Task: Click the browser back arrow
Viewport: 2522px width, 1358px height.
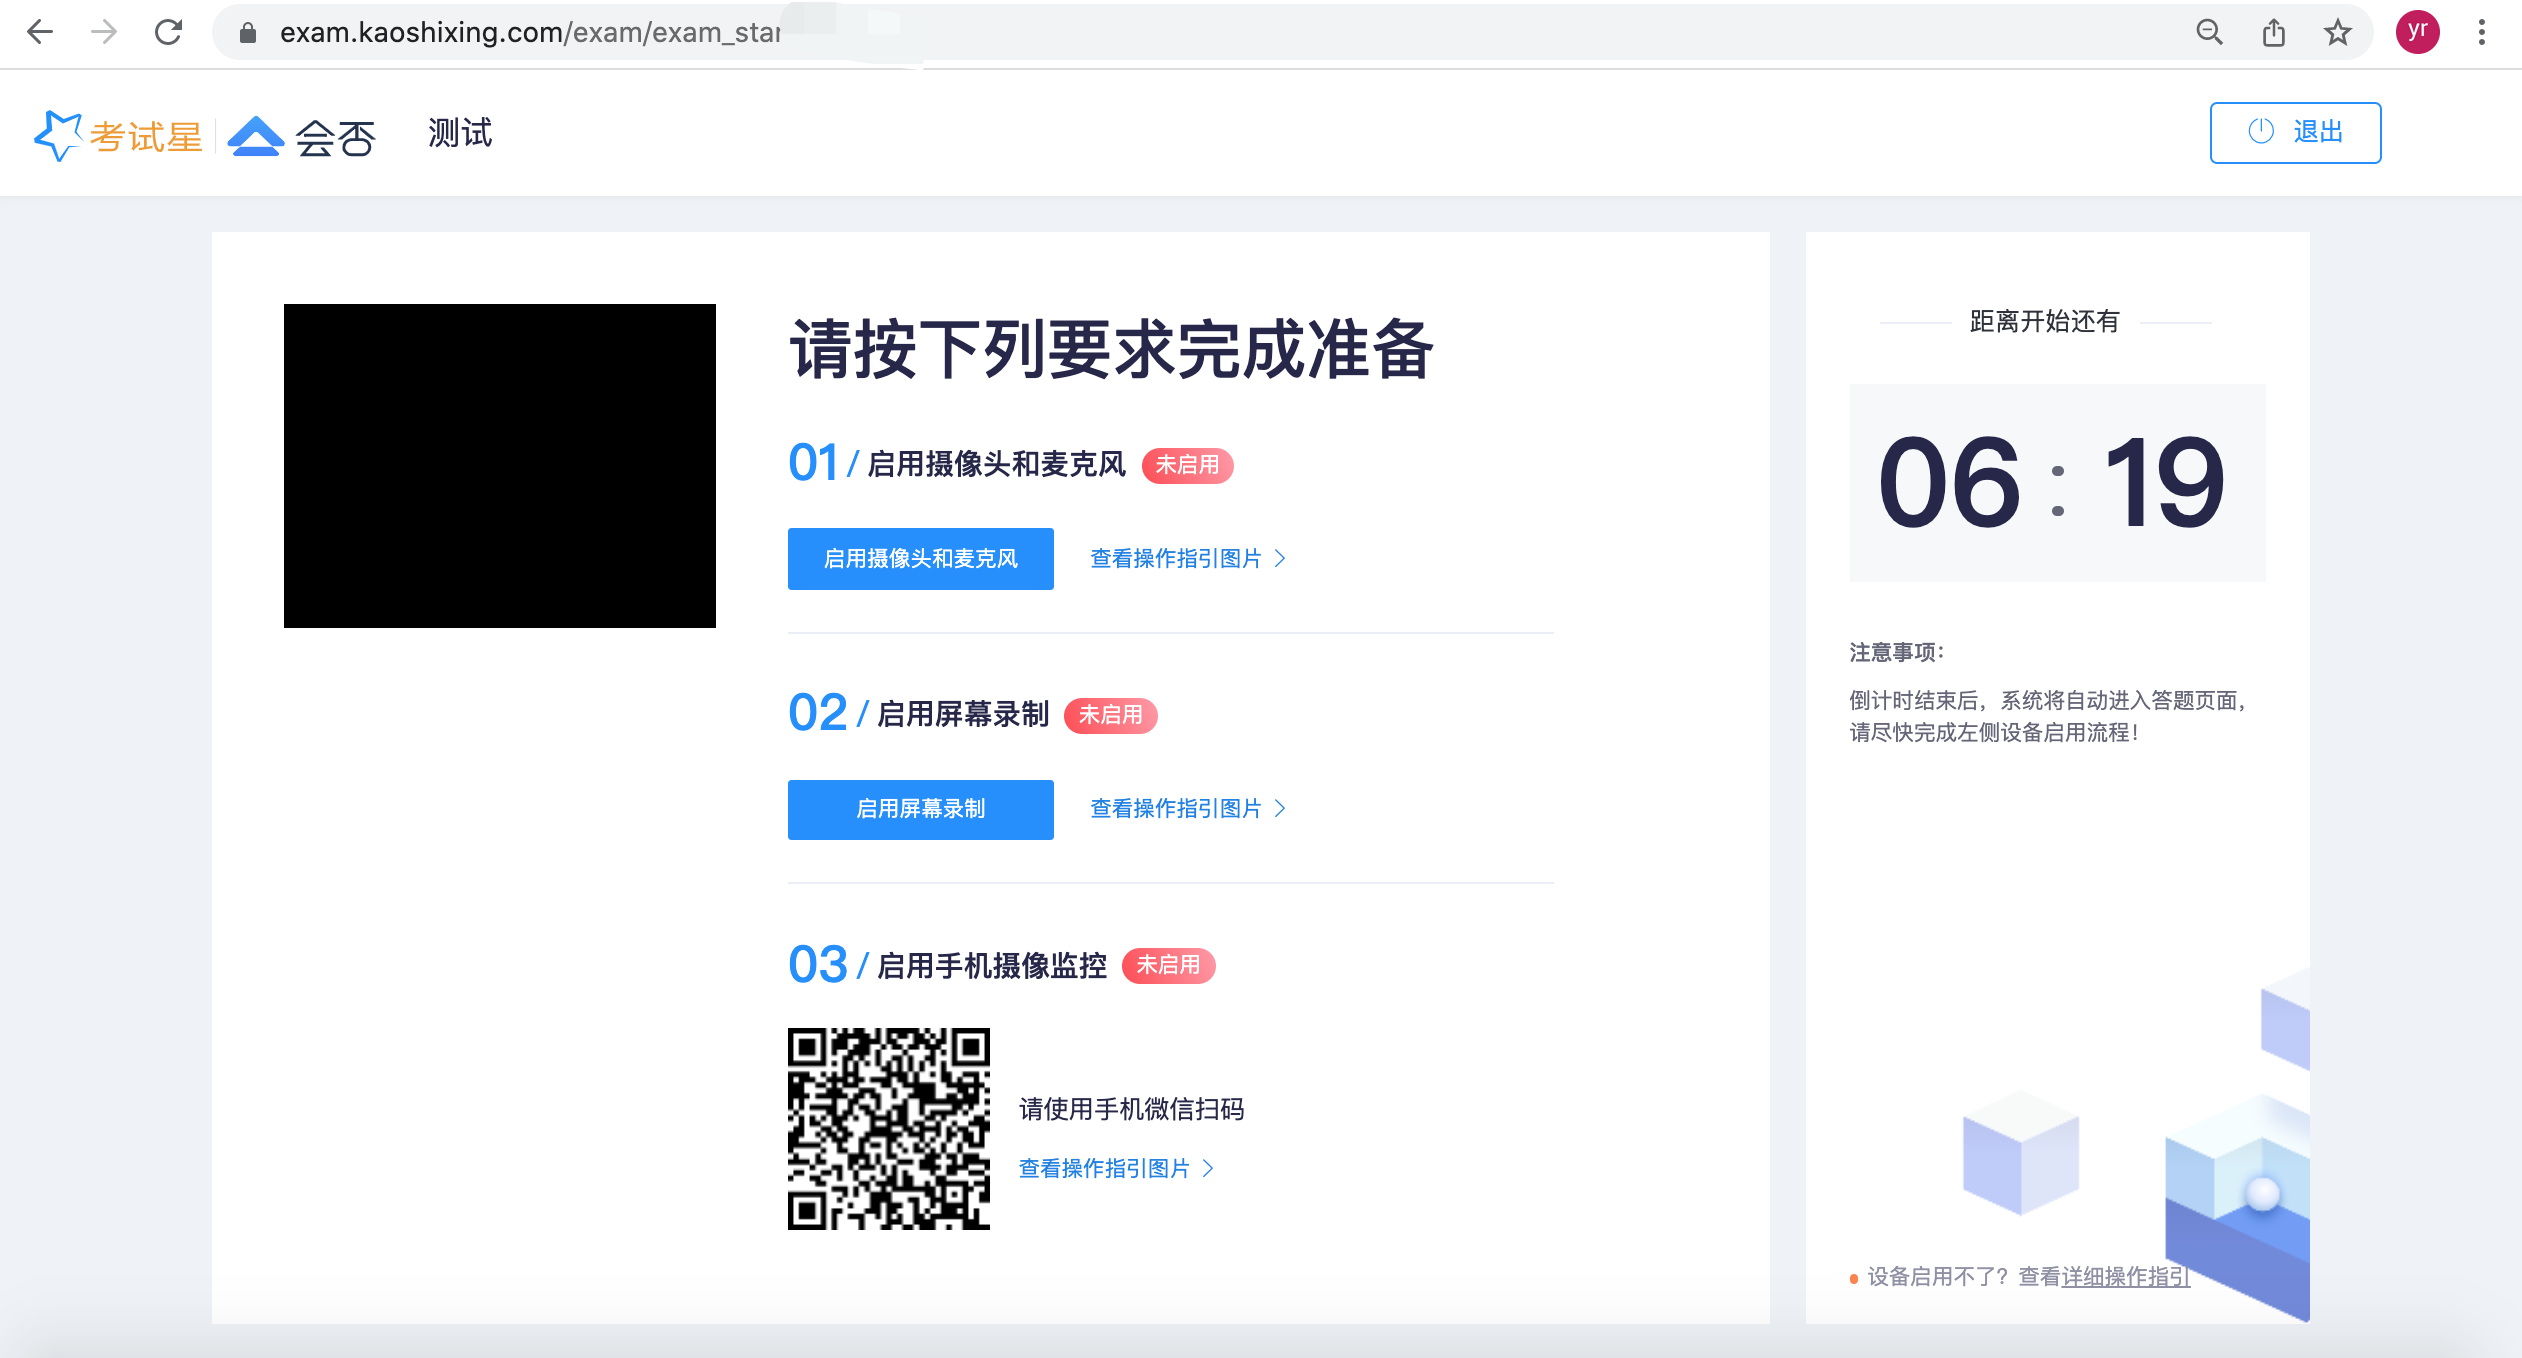Action: [40, 32]
